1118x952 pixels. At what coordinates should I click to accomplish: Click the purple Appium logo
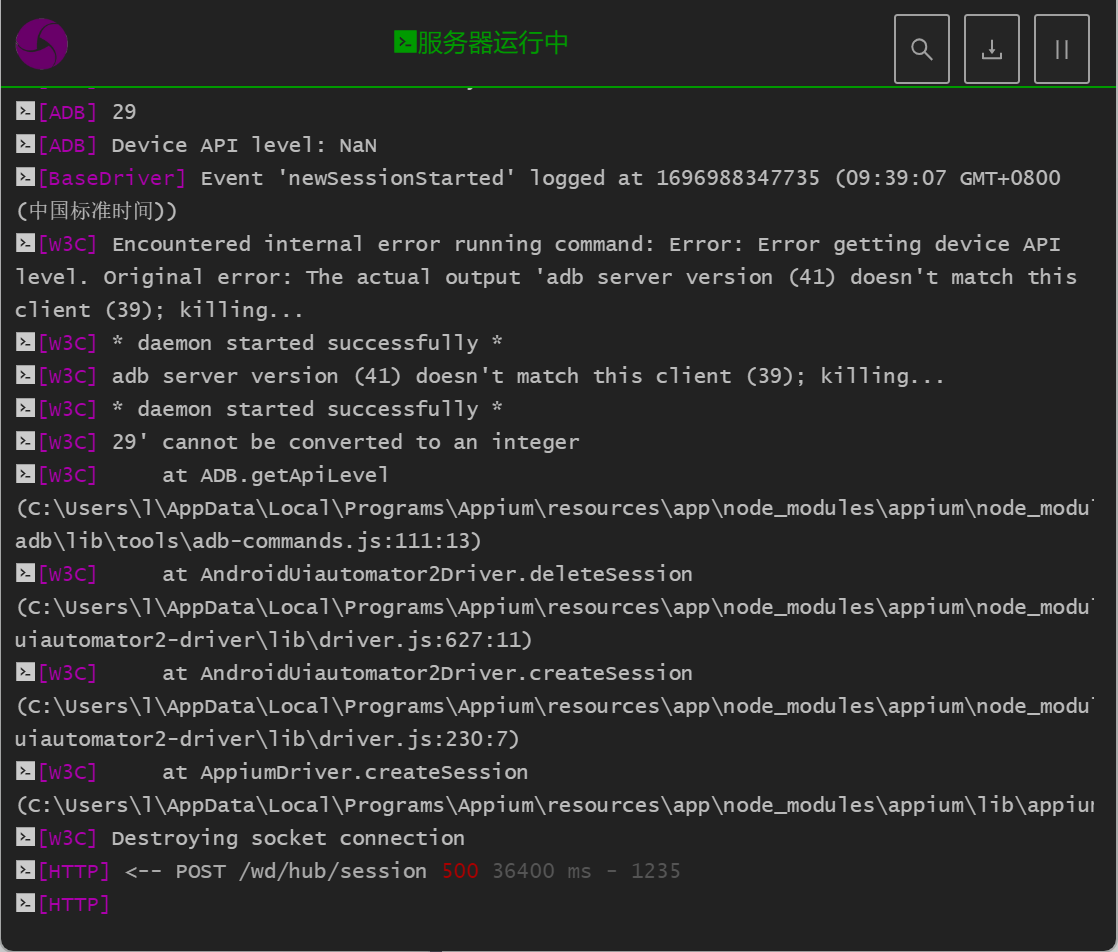click(x=42, y=45)
